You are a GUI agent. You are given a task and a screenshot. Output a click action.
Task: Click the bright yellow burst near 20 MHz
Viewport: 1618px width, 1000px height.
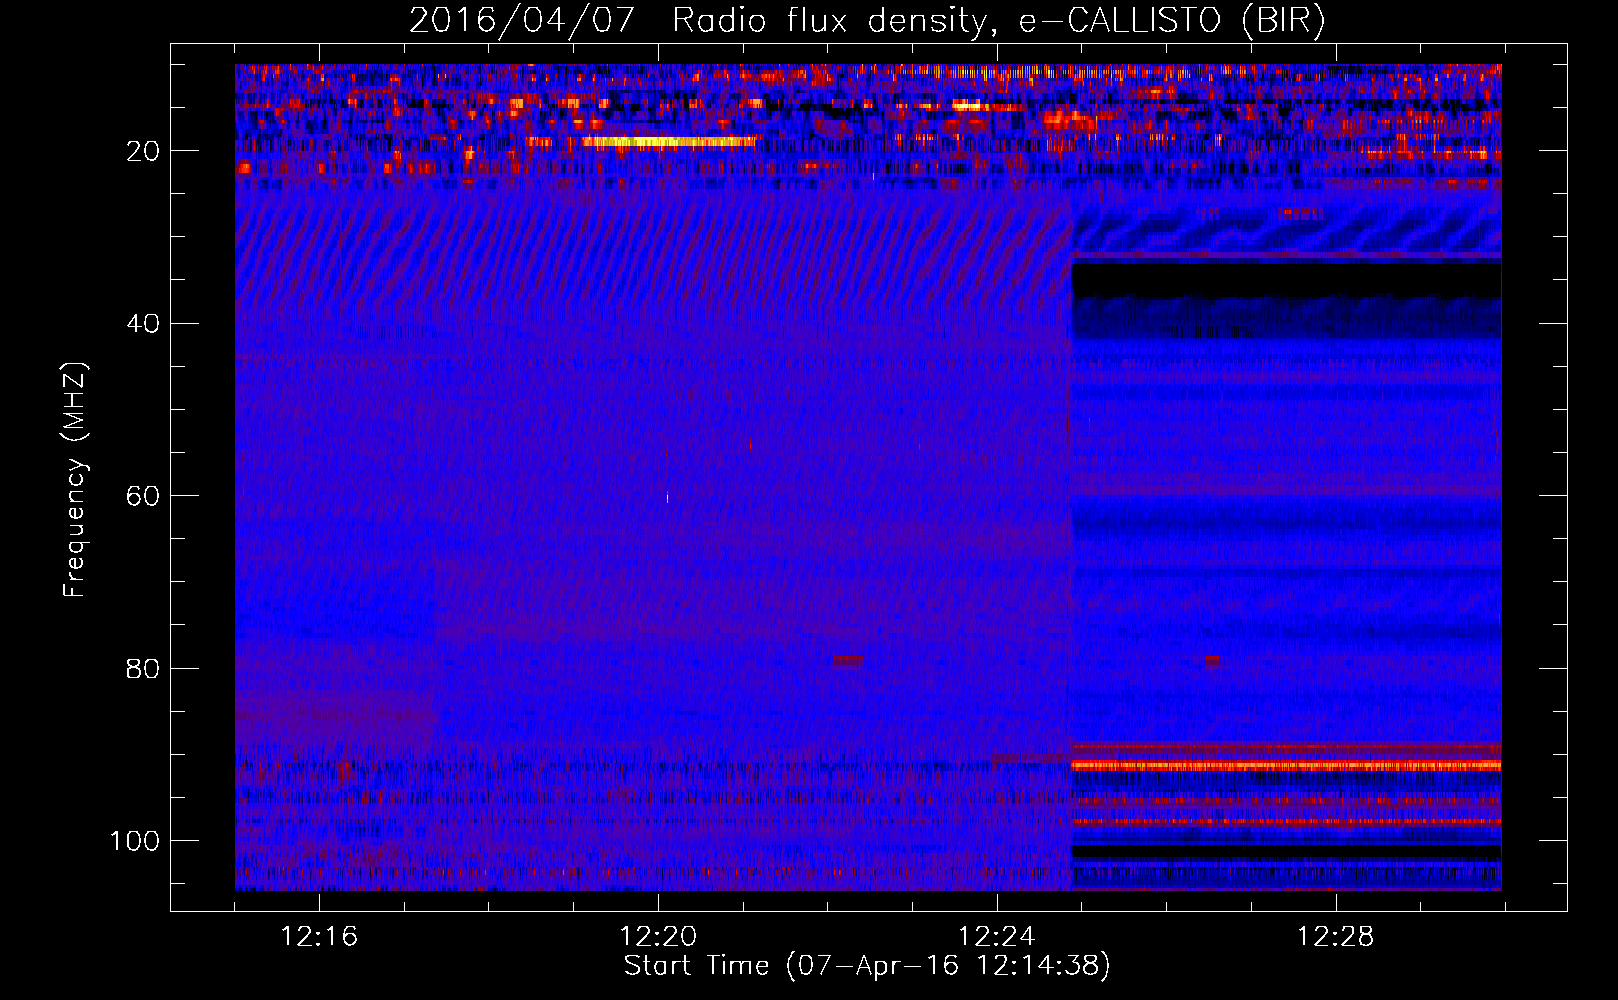coord(668,142)
